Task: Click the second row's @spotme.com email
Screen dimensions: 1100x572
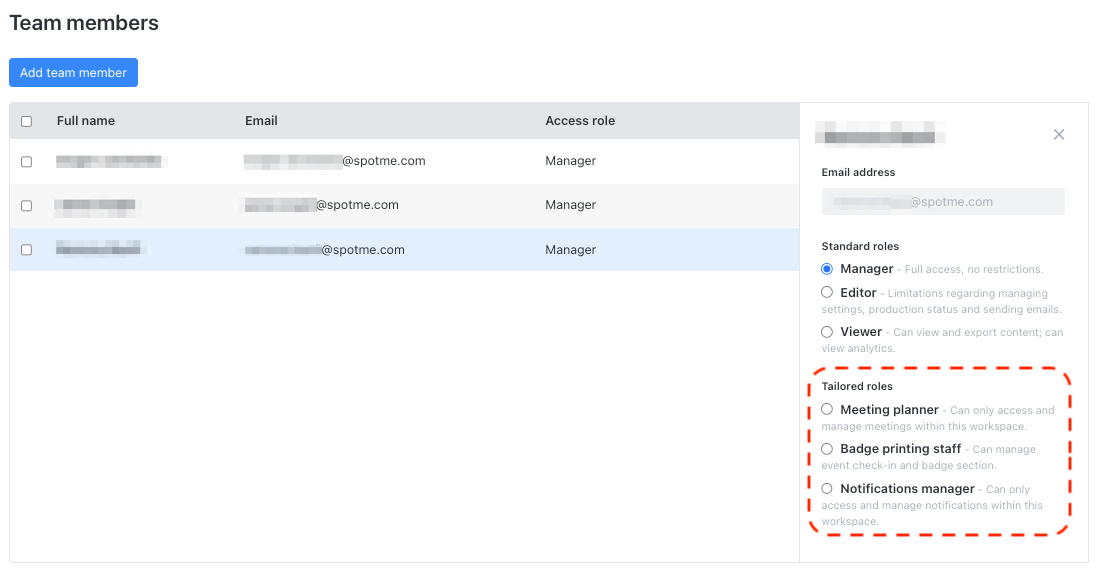Action: coord(321,205)
